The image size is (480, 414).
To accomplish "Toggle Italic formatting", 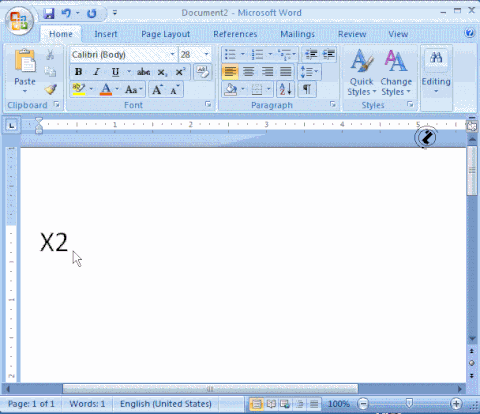I will point(97,72).
